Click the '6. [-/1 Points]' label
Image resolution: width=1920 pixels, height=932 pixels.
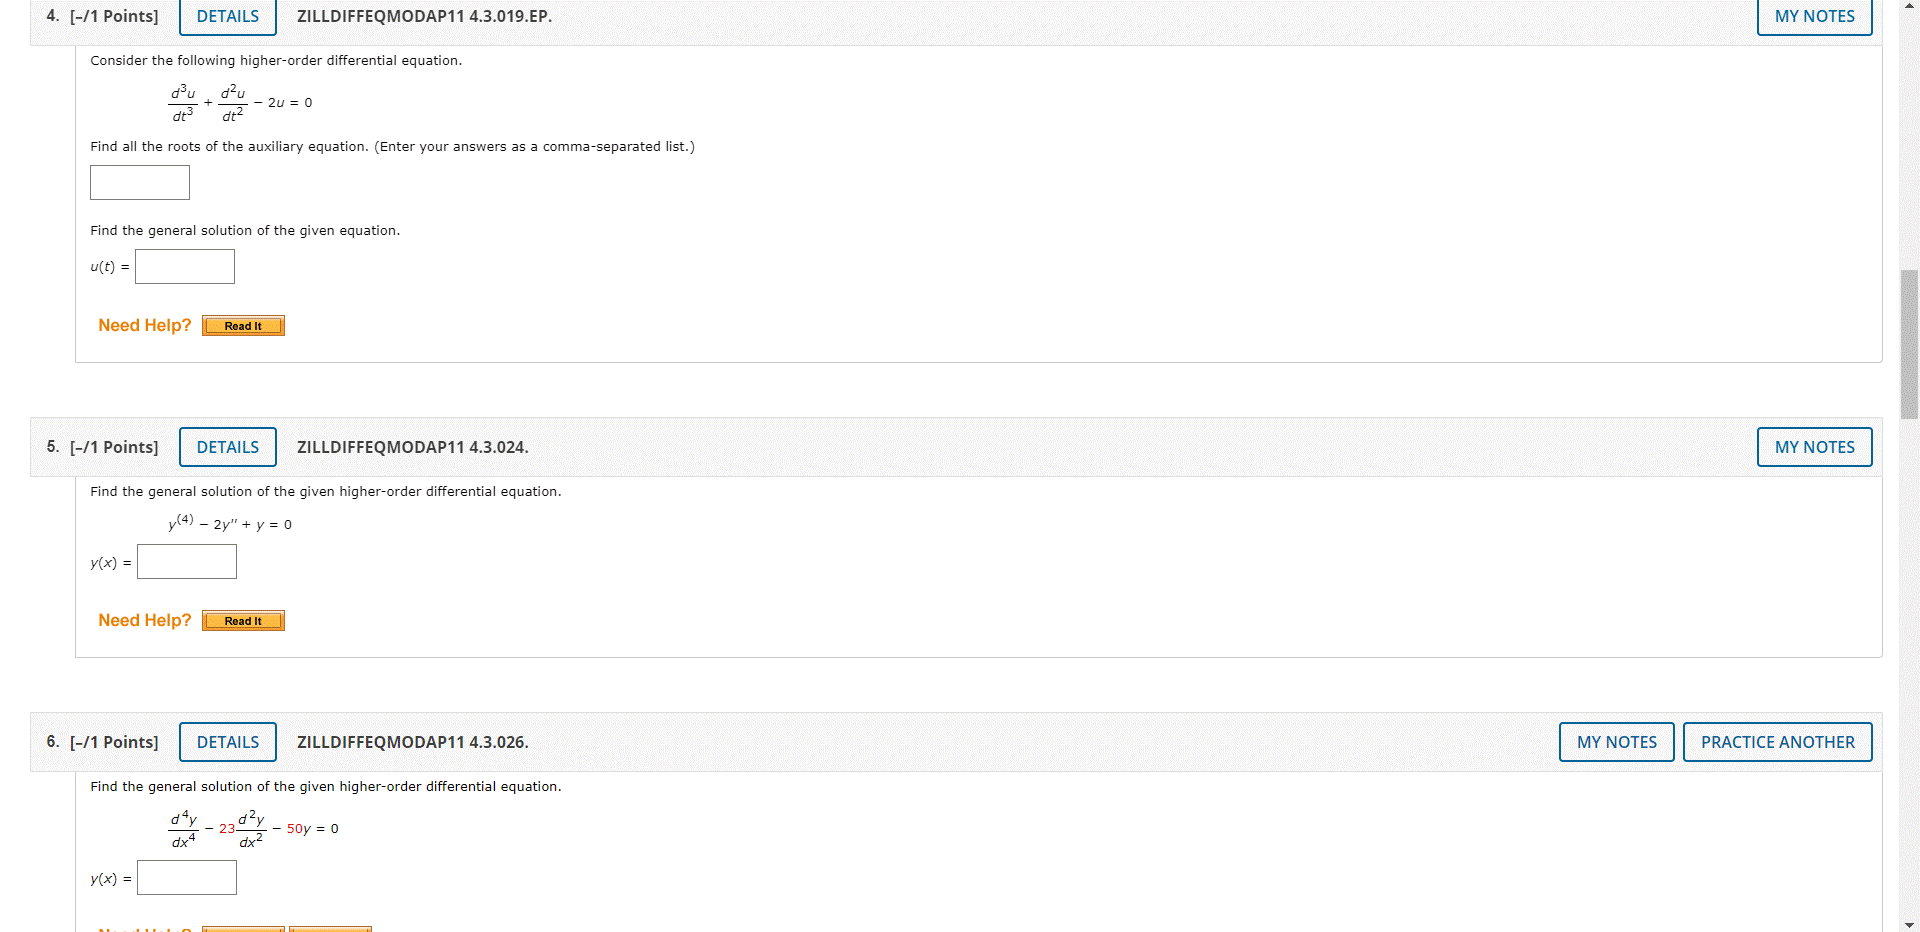tap(102, 742)
